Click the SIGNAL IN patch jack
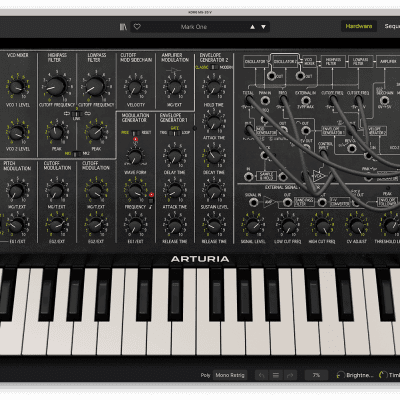The width and height of the screenshot is (400, 400). pos(253,202)
